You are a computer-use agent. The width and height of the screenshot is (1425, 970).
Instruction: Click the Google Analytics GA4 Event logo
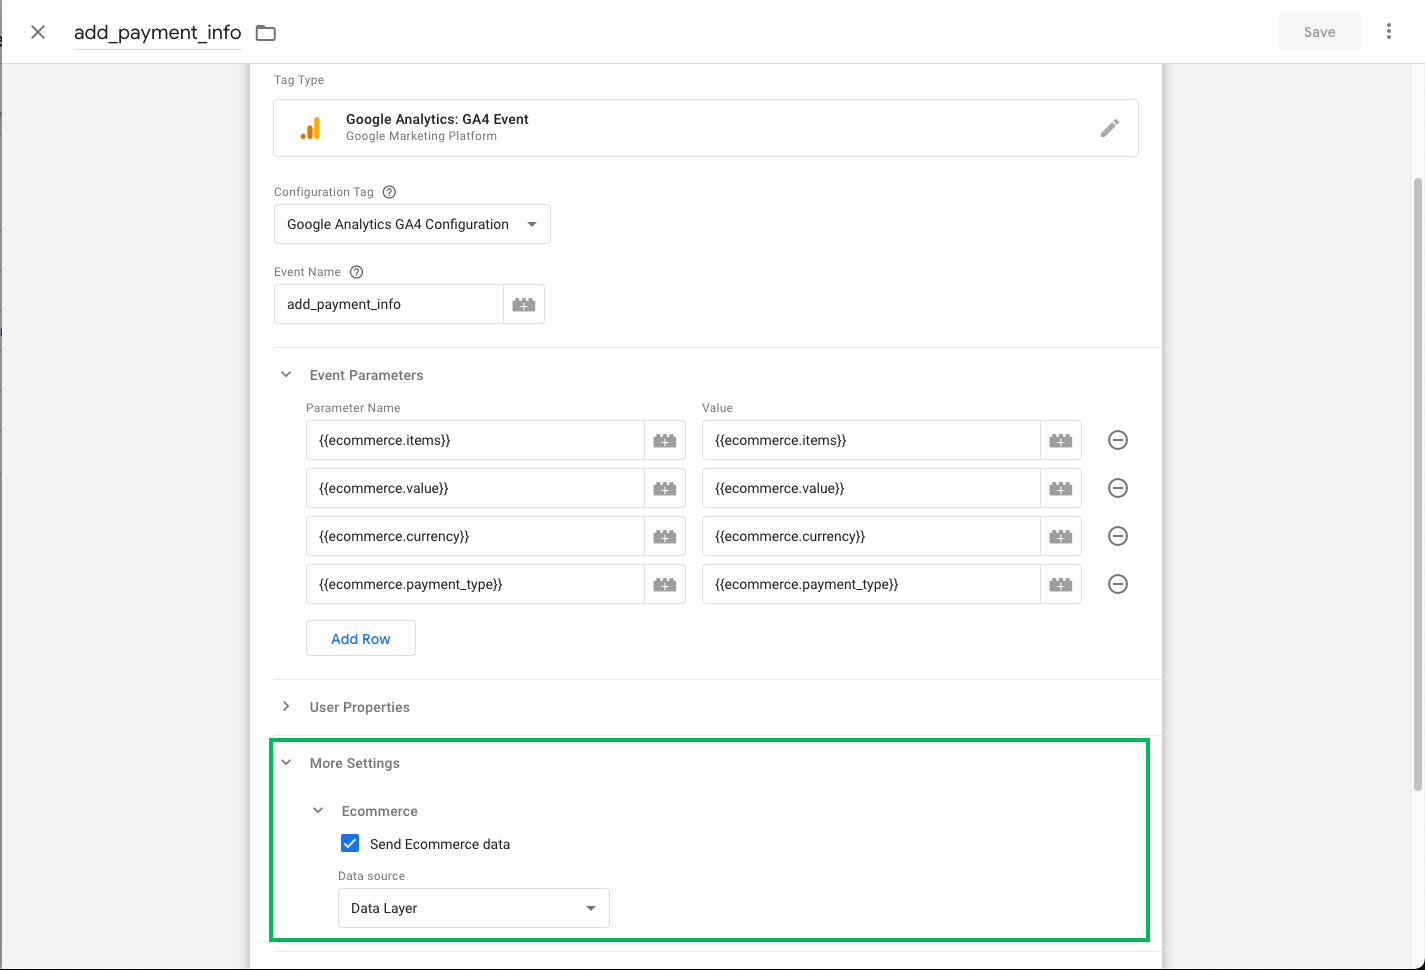[x=311, y=128]
